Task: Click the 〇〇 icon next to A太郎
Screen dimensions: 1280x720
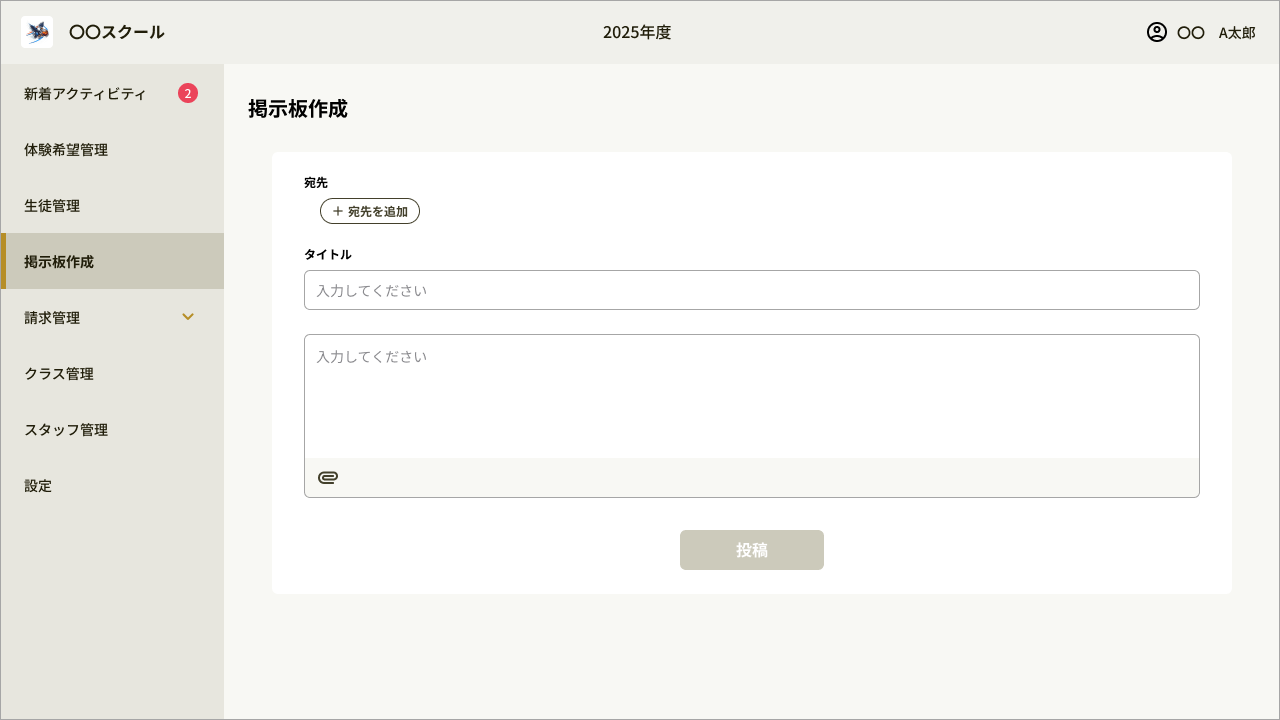Action: click(1190, 32)
